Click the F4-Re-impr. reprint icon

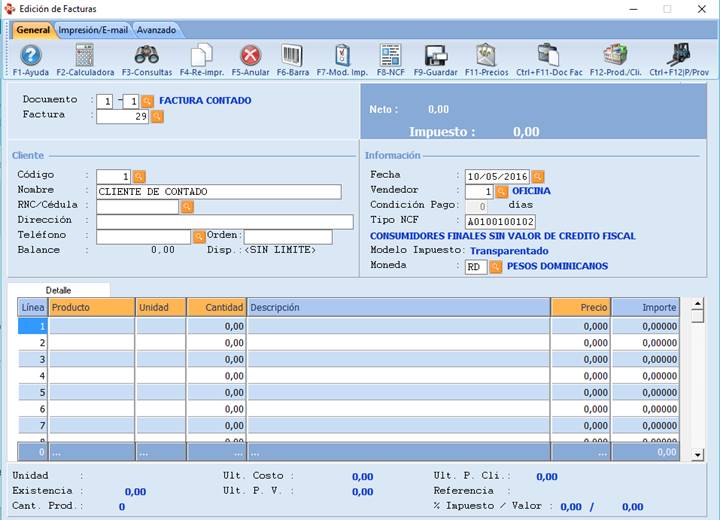tap(201, 56)
